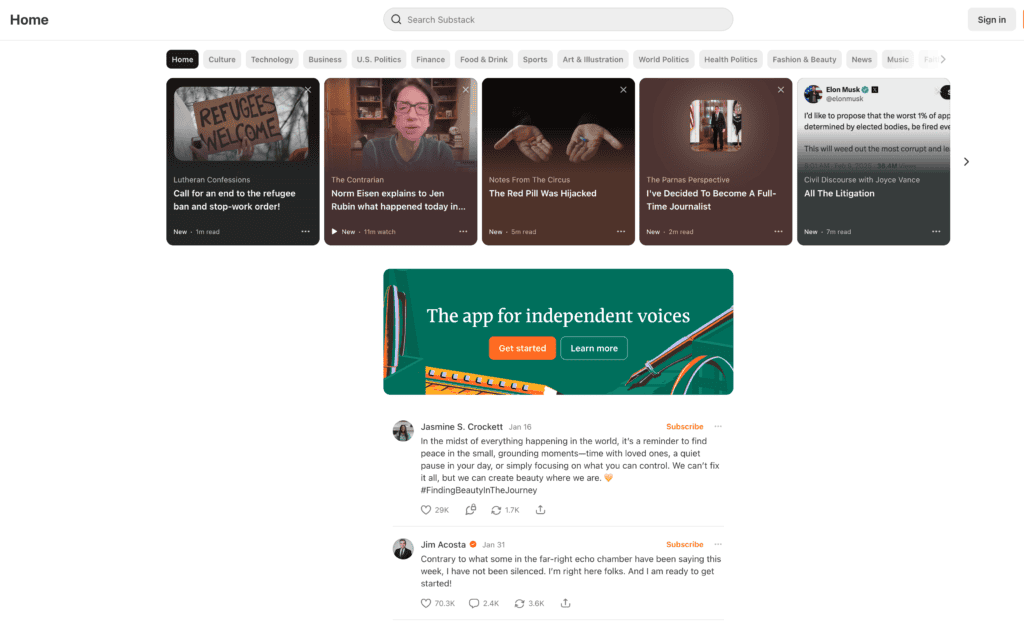The image size is (1024, 625).
Task: Open more options menu on Jim Acosta's note
Action: click(x=718, y=544)
